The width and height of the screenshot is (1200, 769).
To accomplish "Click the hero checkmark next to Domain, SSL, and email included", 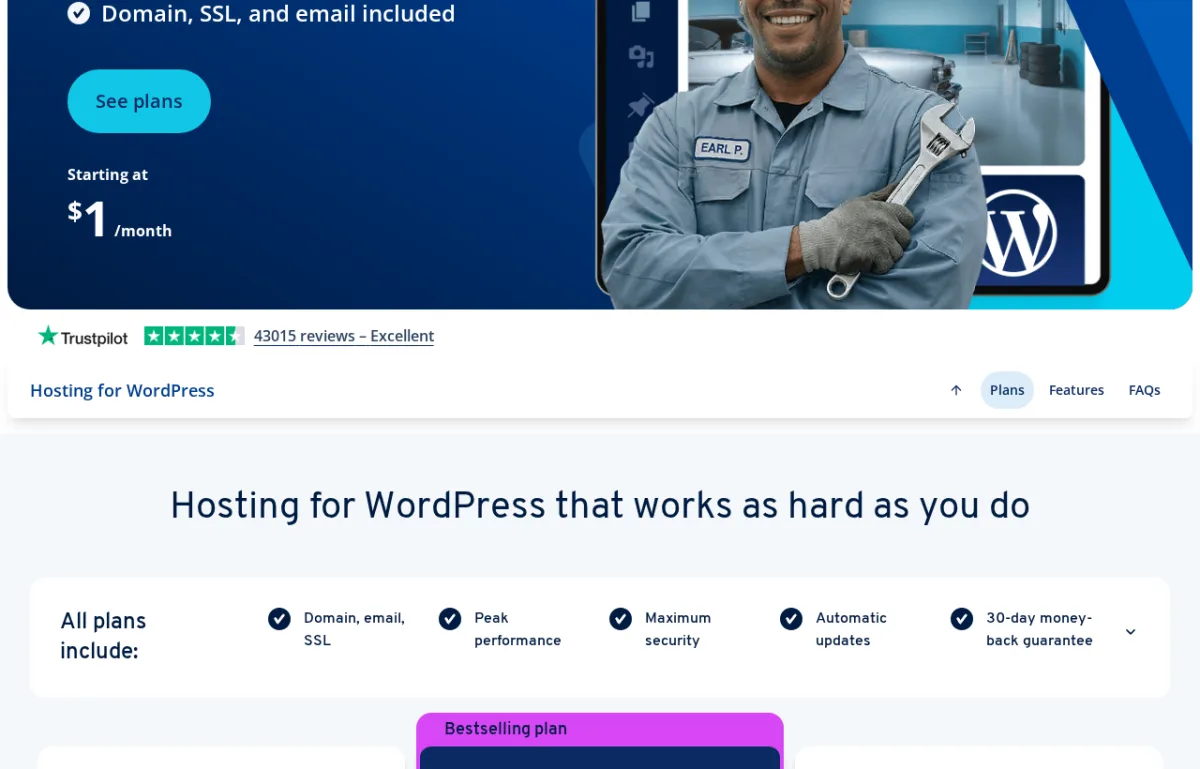I will point(79,13).
